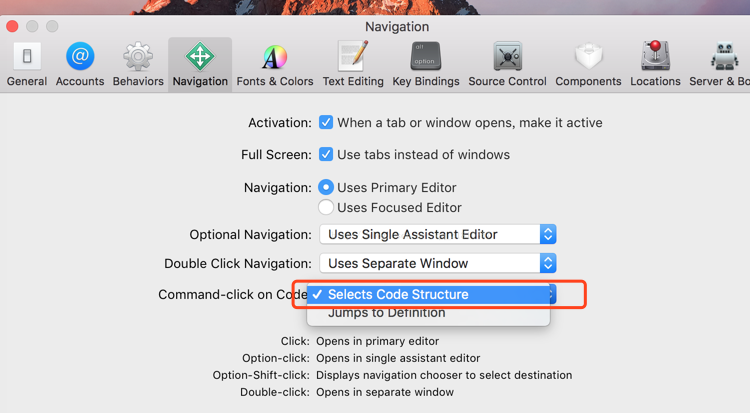Open Components preferences pane

pos(588,64)
